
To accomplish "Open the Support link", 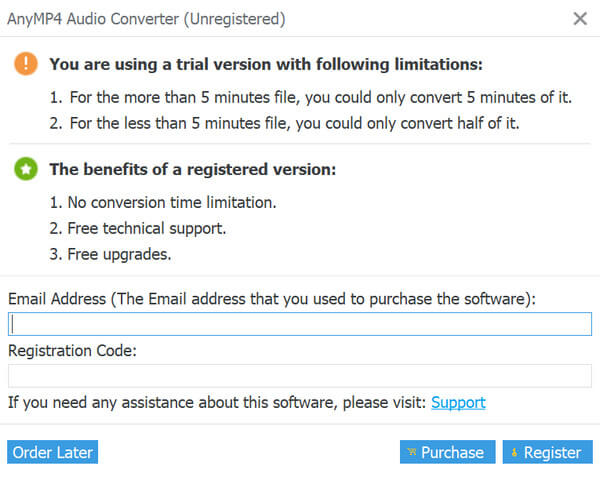I will 458,402.
